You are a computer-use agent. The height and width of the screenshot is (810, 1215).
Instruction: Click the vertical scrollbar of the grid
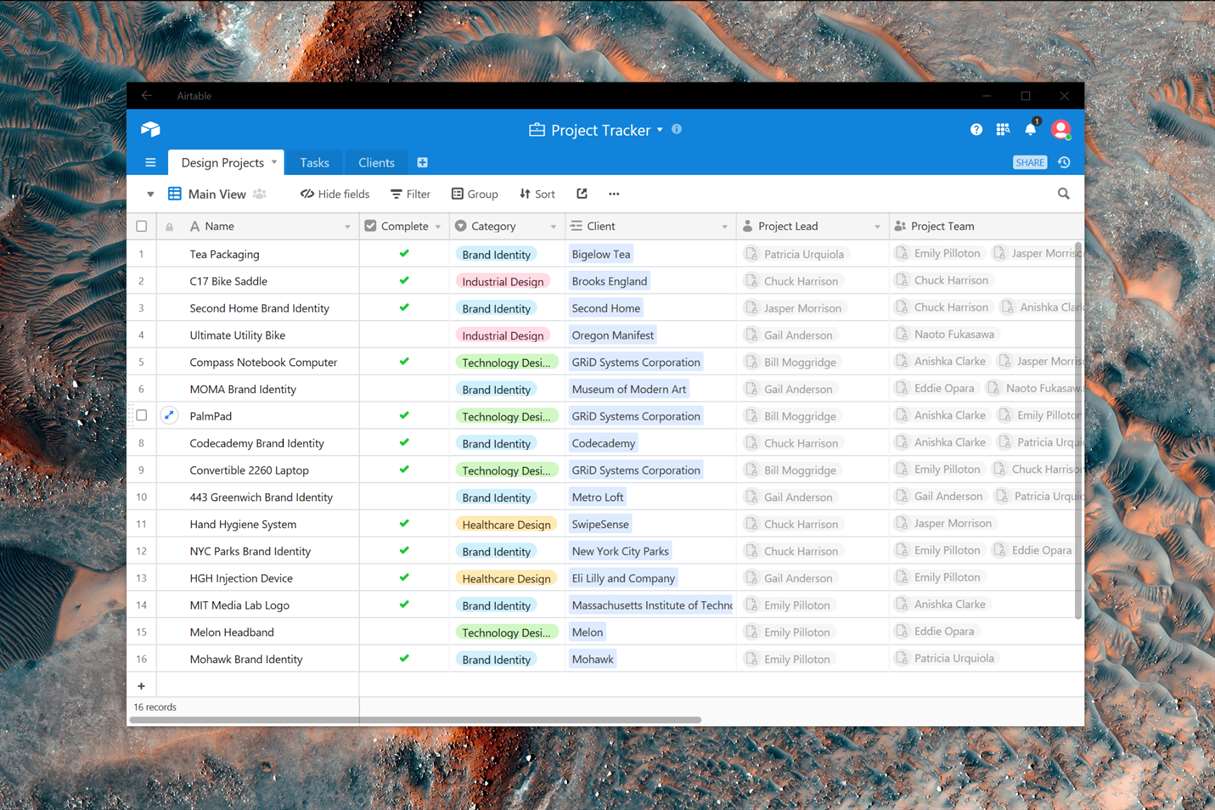(1078, 430)
